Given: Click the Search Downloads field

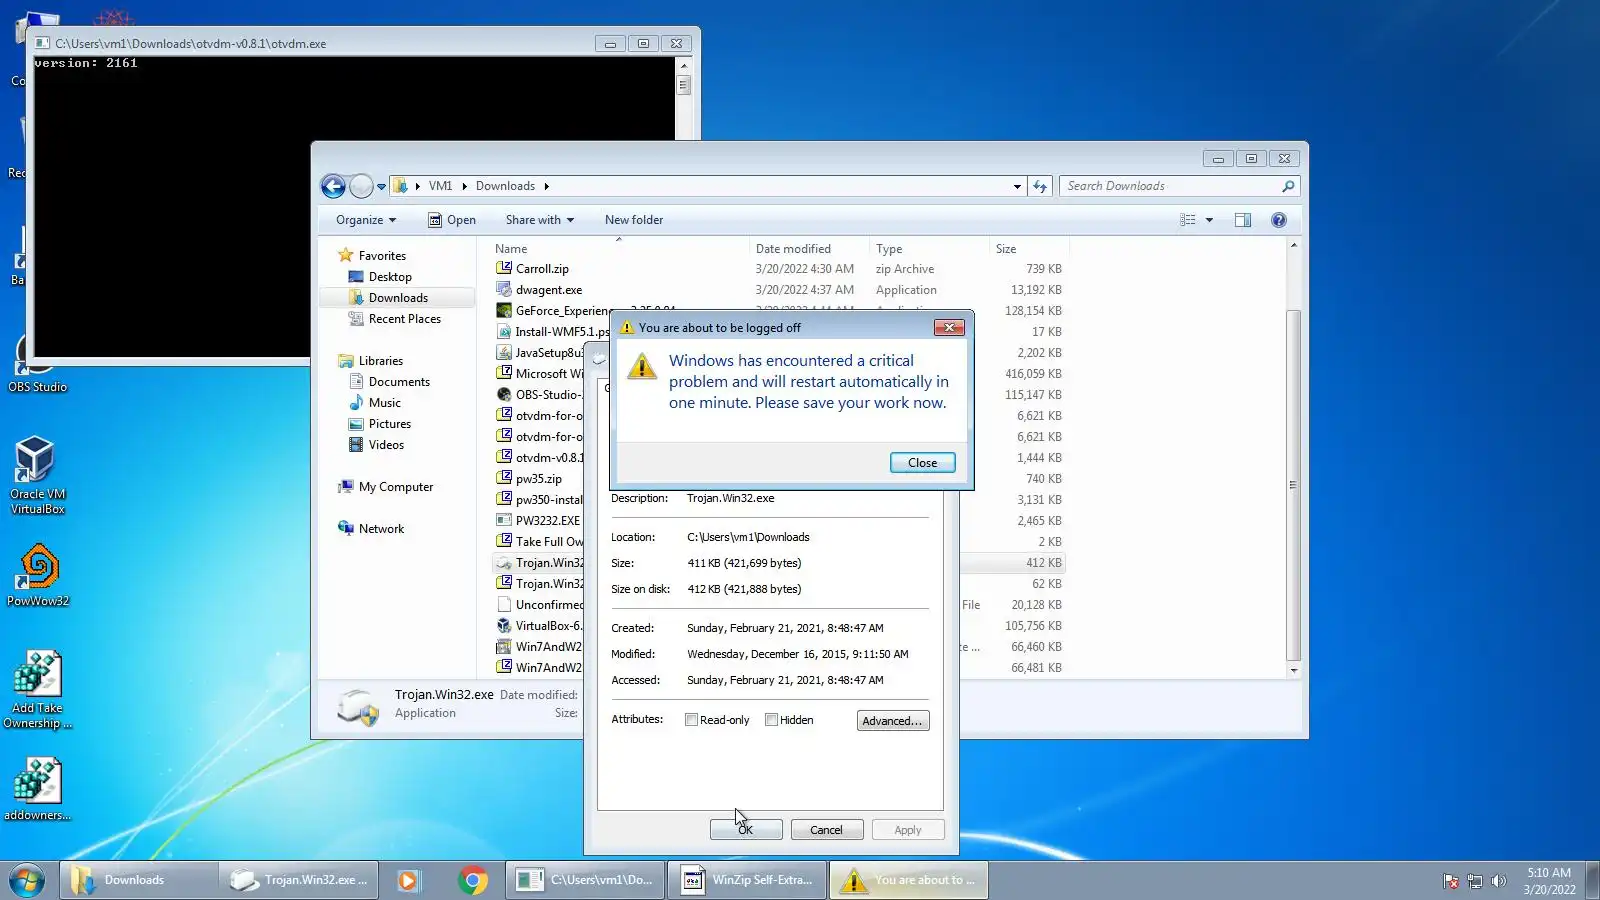Looking at the screenshot, I should coord(1170,186).
